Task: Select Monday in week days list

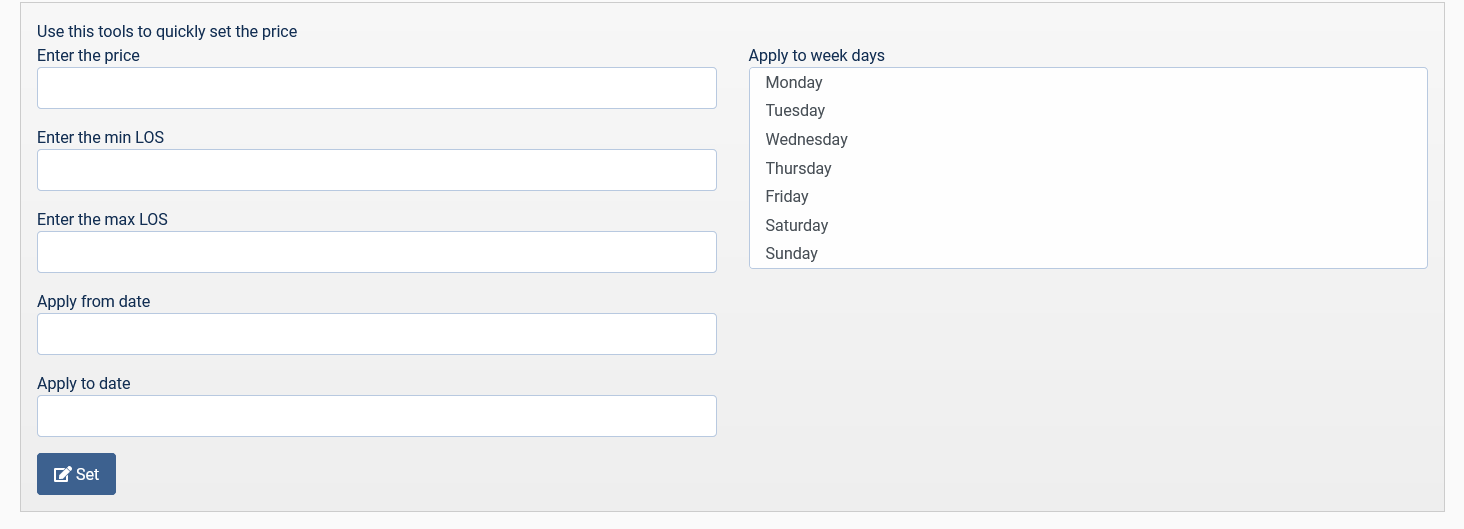Action: [x=794, y=83]
